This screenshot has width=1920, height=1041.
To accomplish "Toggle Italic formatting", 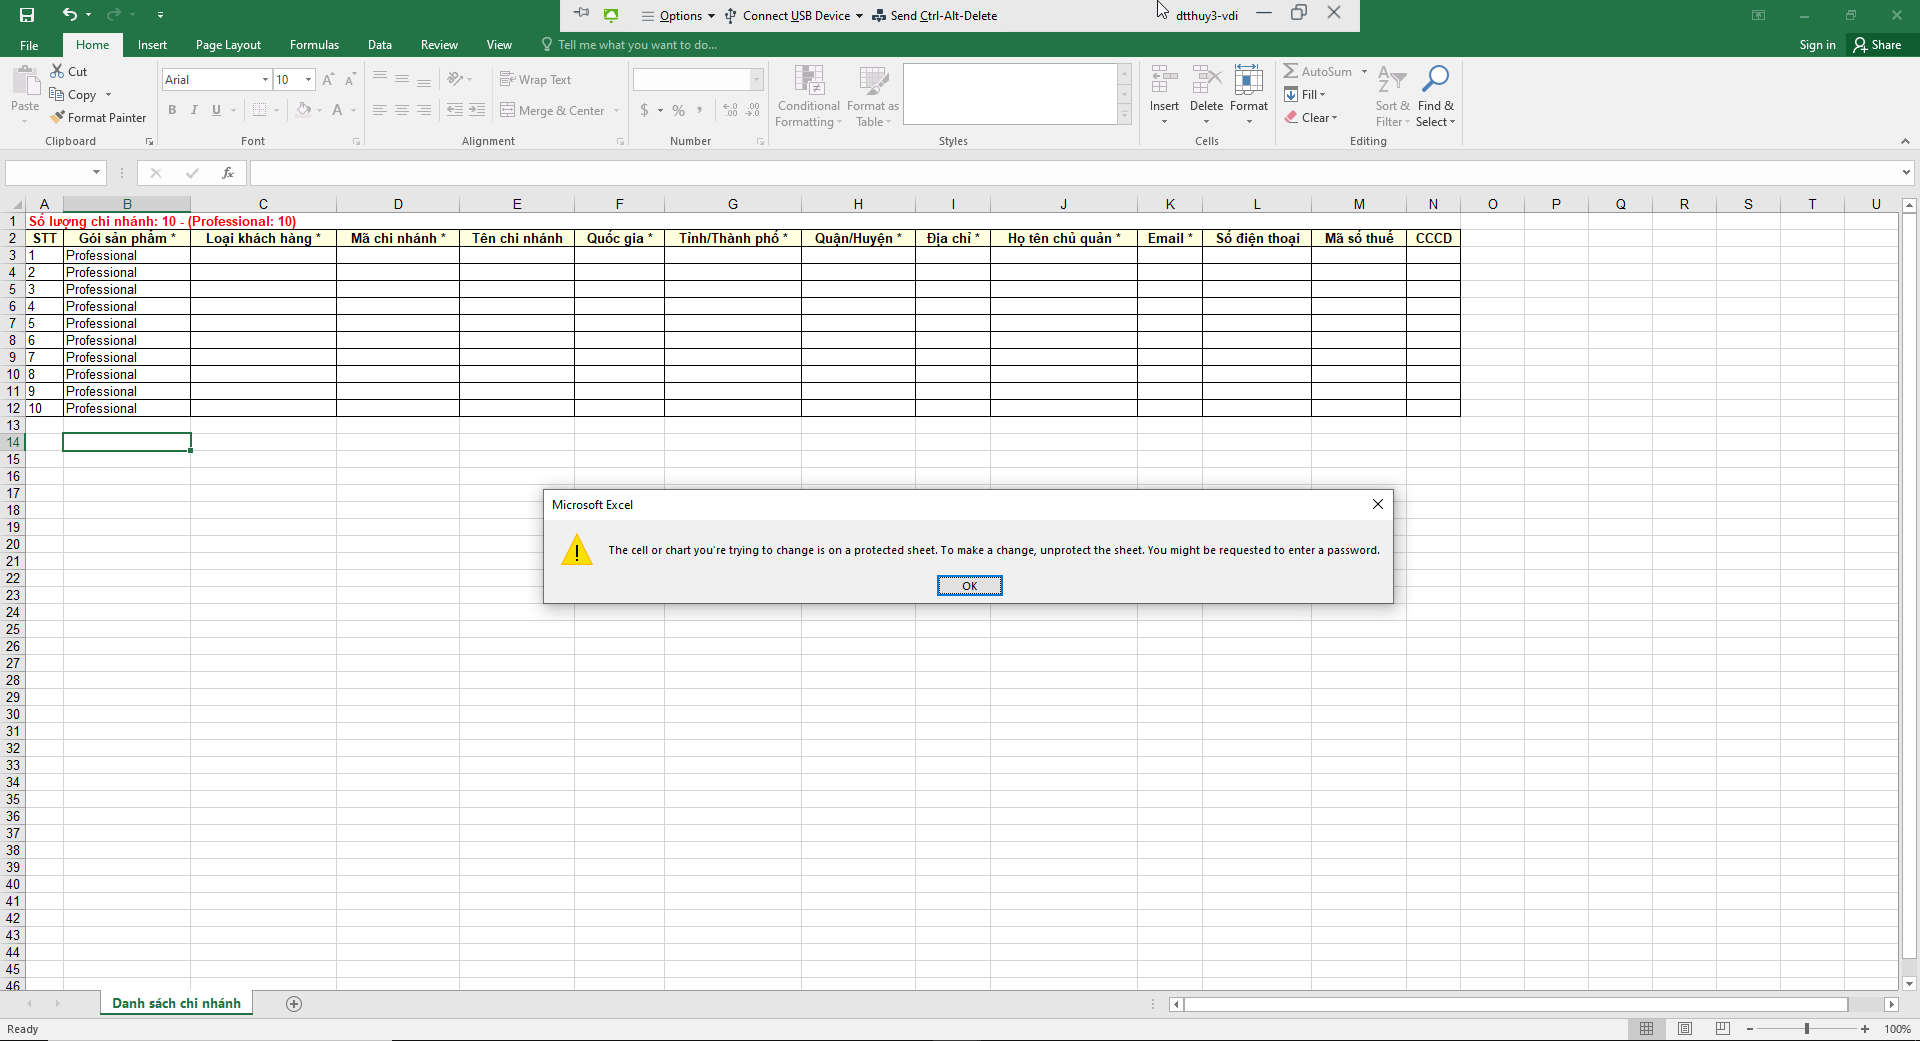I will (x=194, y=110).
